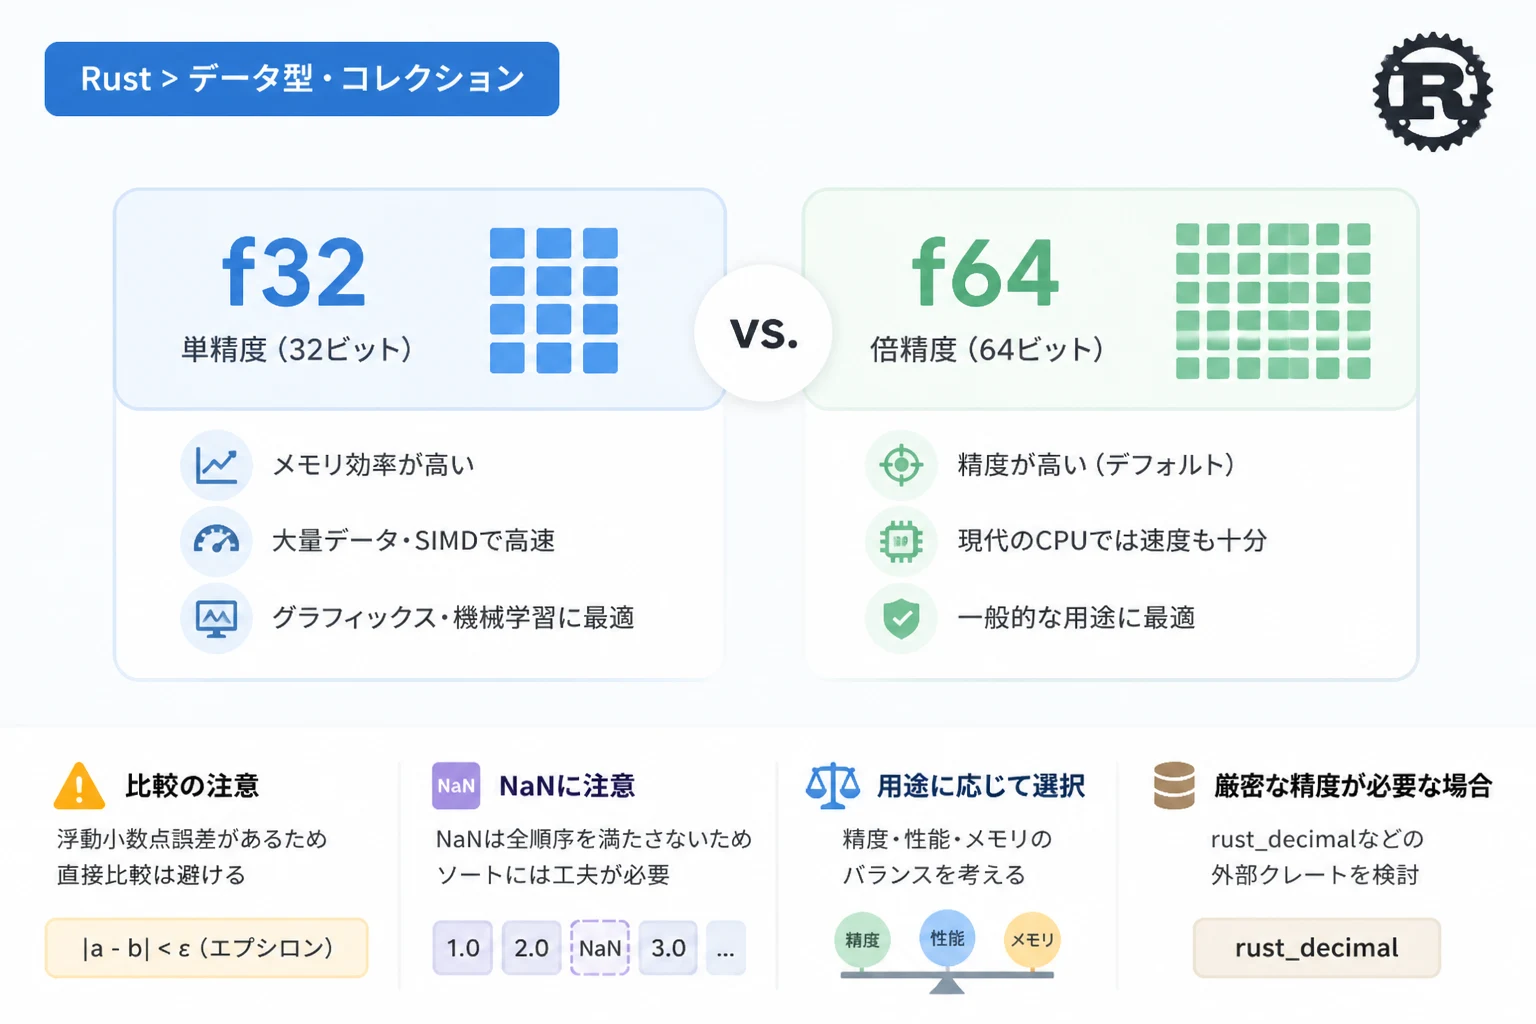Select the epsilon comparison formula box
This screenshot has height=1024, width=1536.
(x=207, y=948)
